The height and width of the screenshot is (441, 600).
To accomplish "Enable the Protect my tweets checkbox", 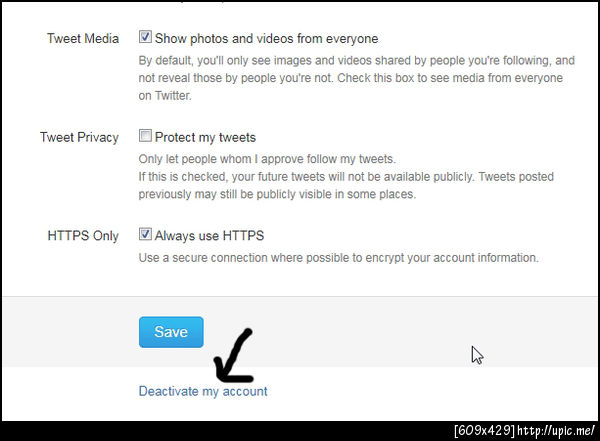I will (145, 136).
